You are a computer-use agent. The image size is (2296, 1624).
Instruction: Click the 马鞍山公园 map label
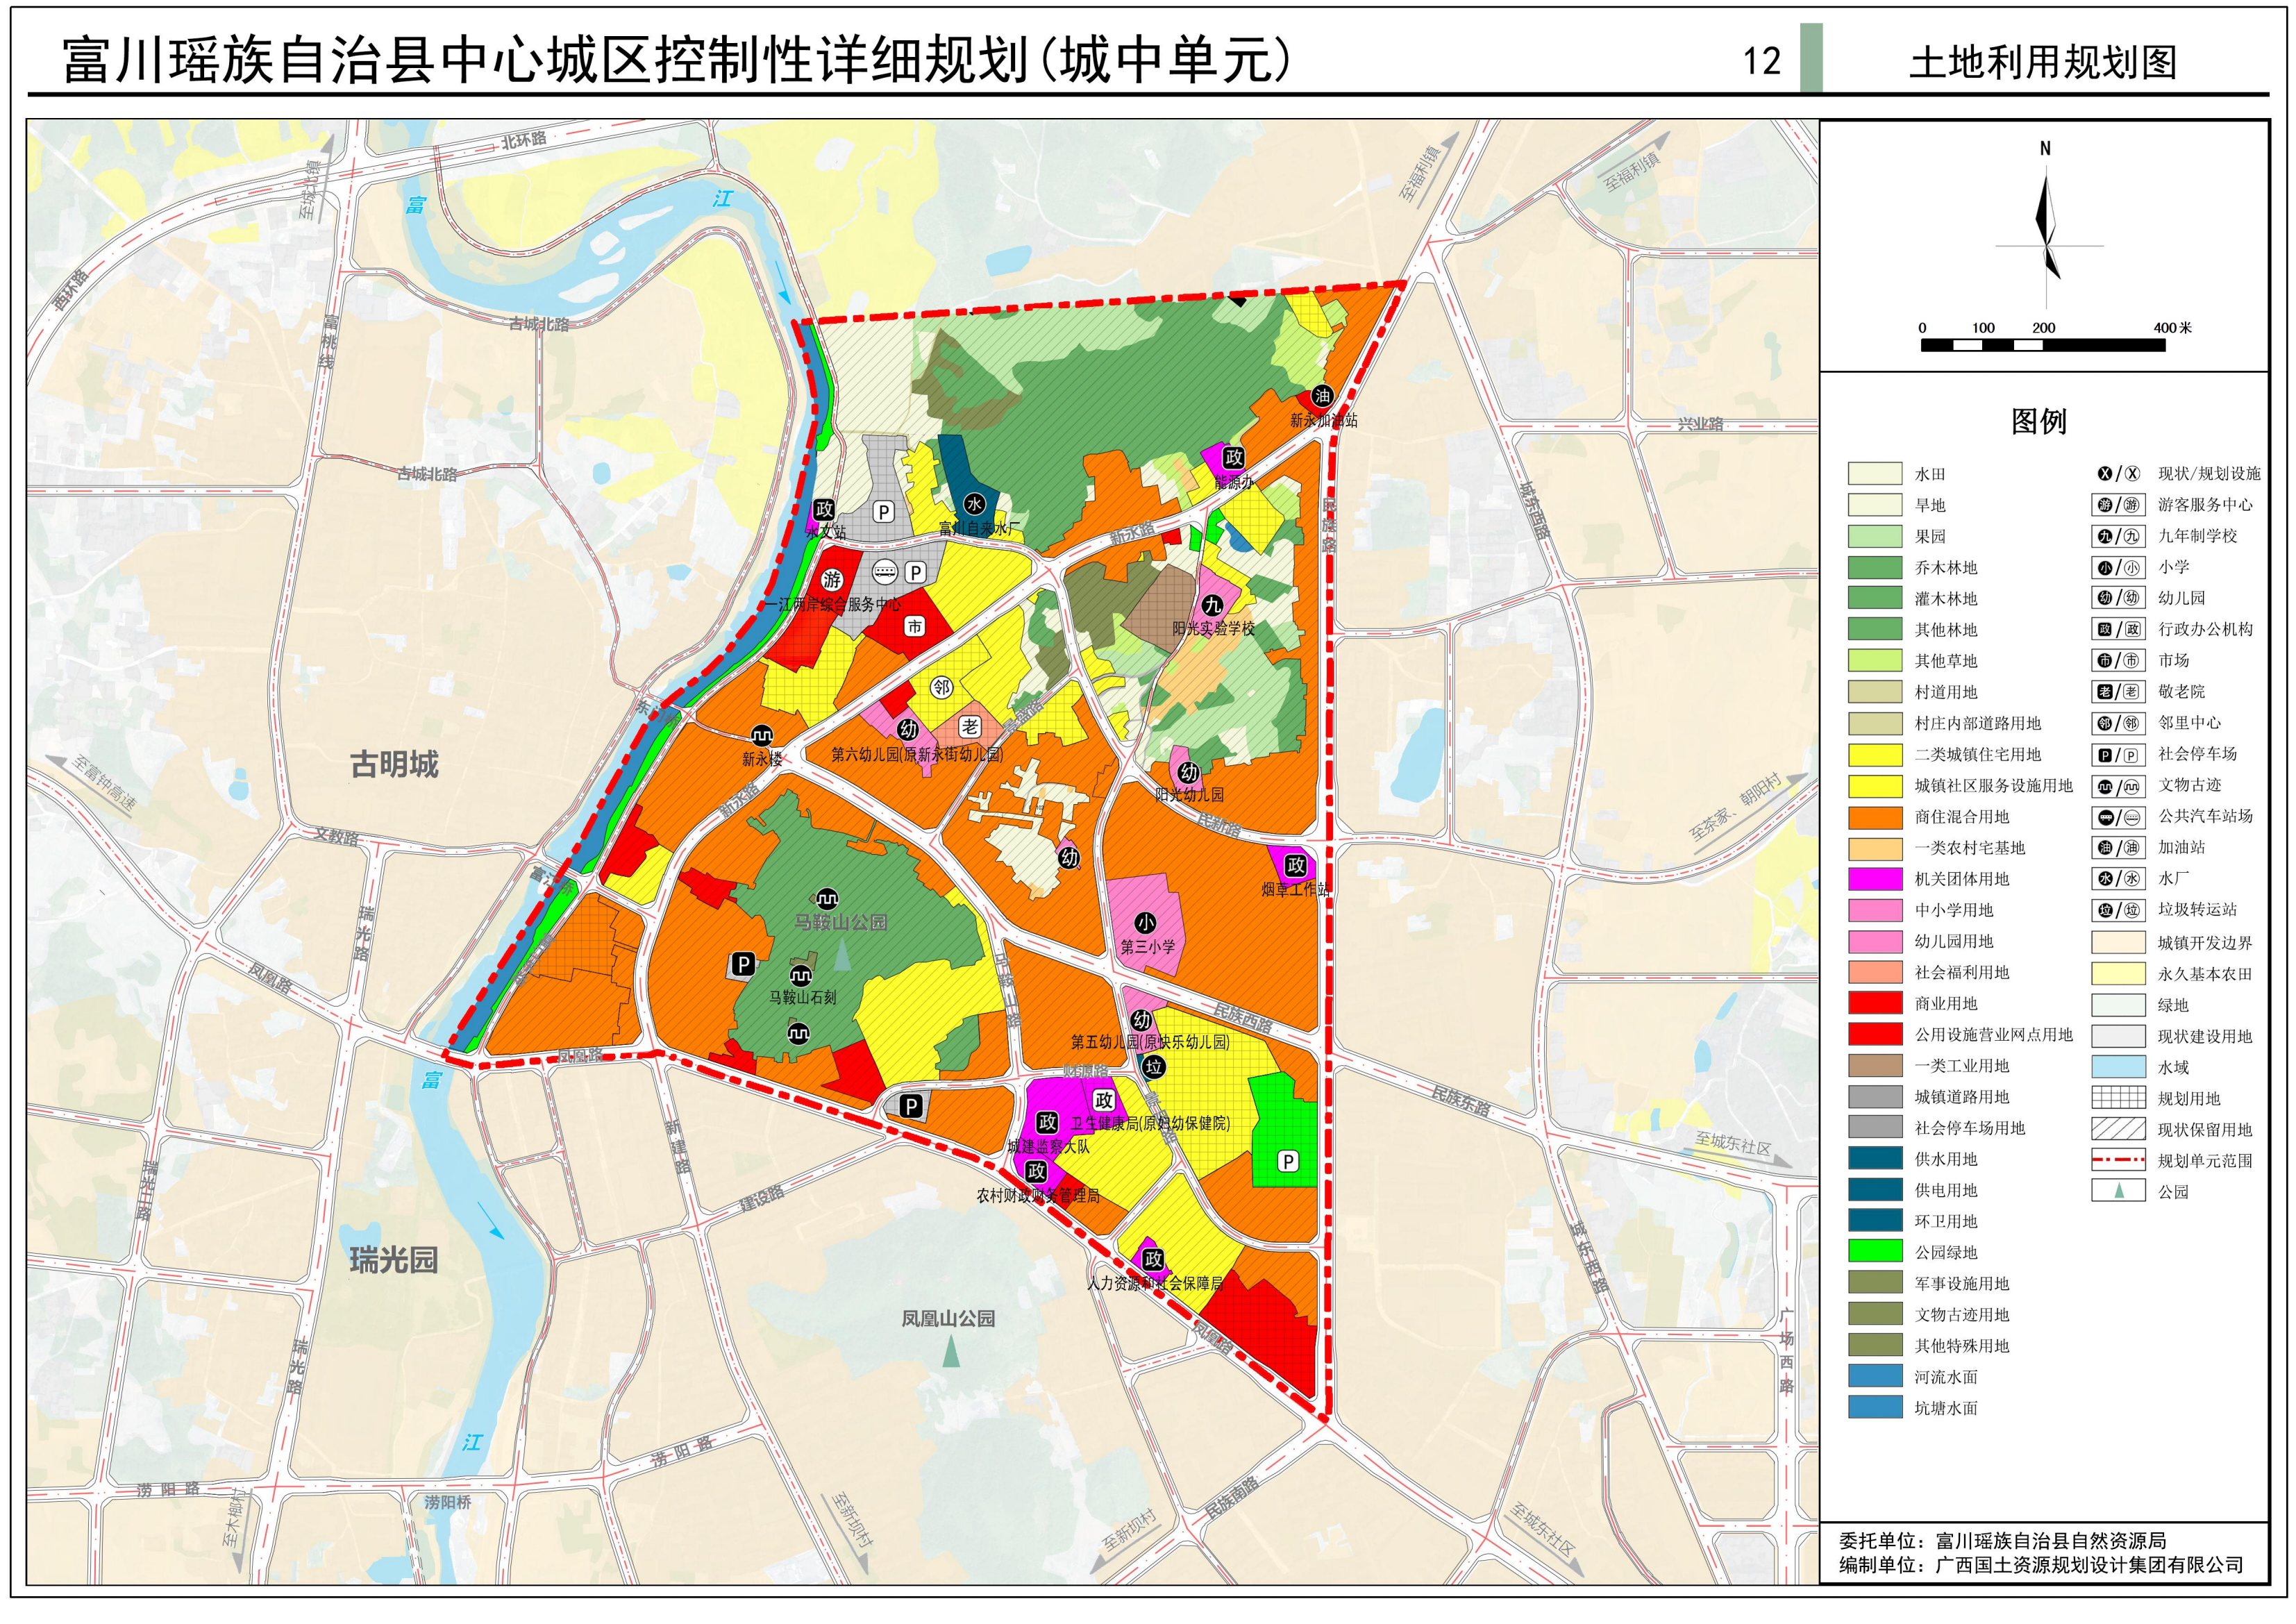tap(840, 923)
